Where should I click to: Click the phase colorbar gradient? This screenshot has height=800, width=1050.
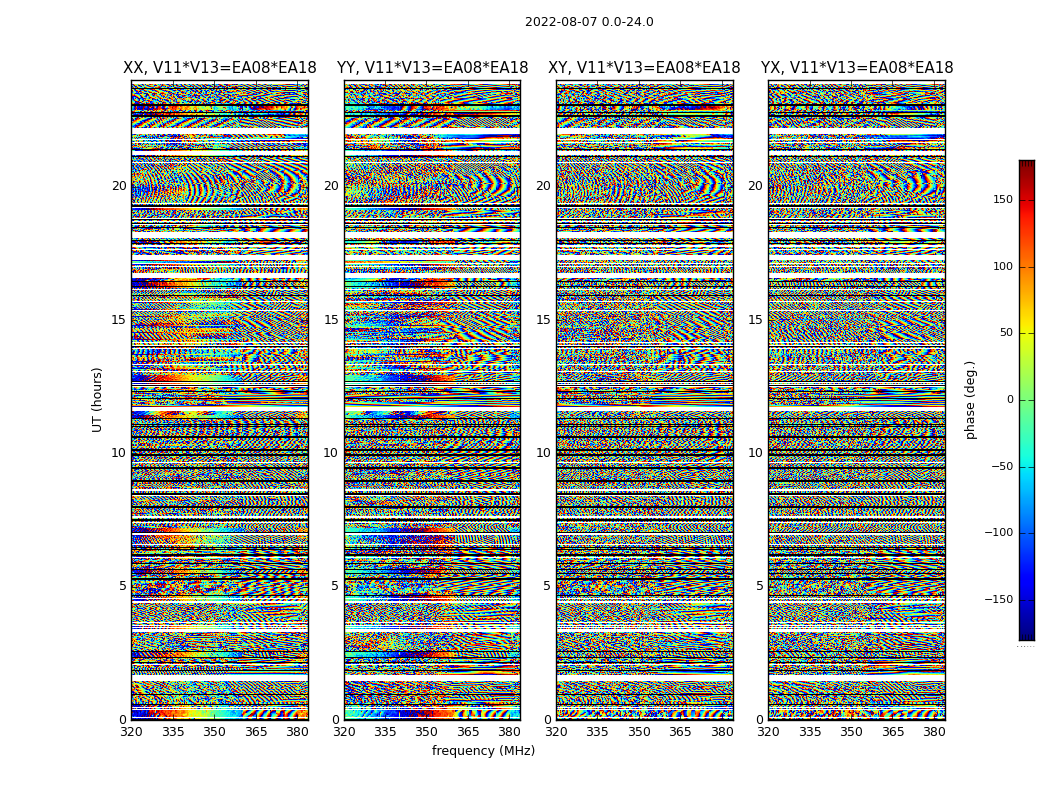[x=1027, y=400]
